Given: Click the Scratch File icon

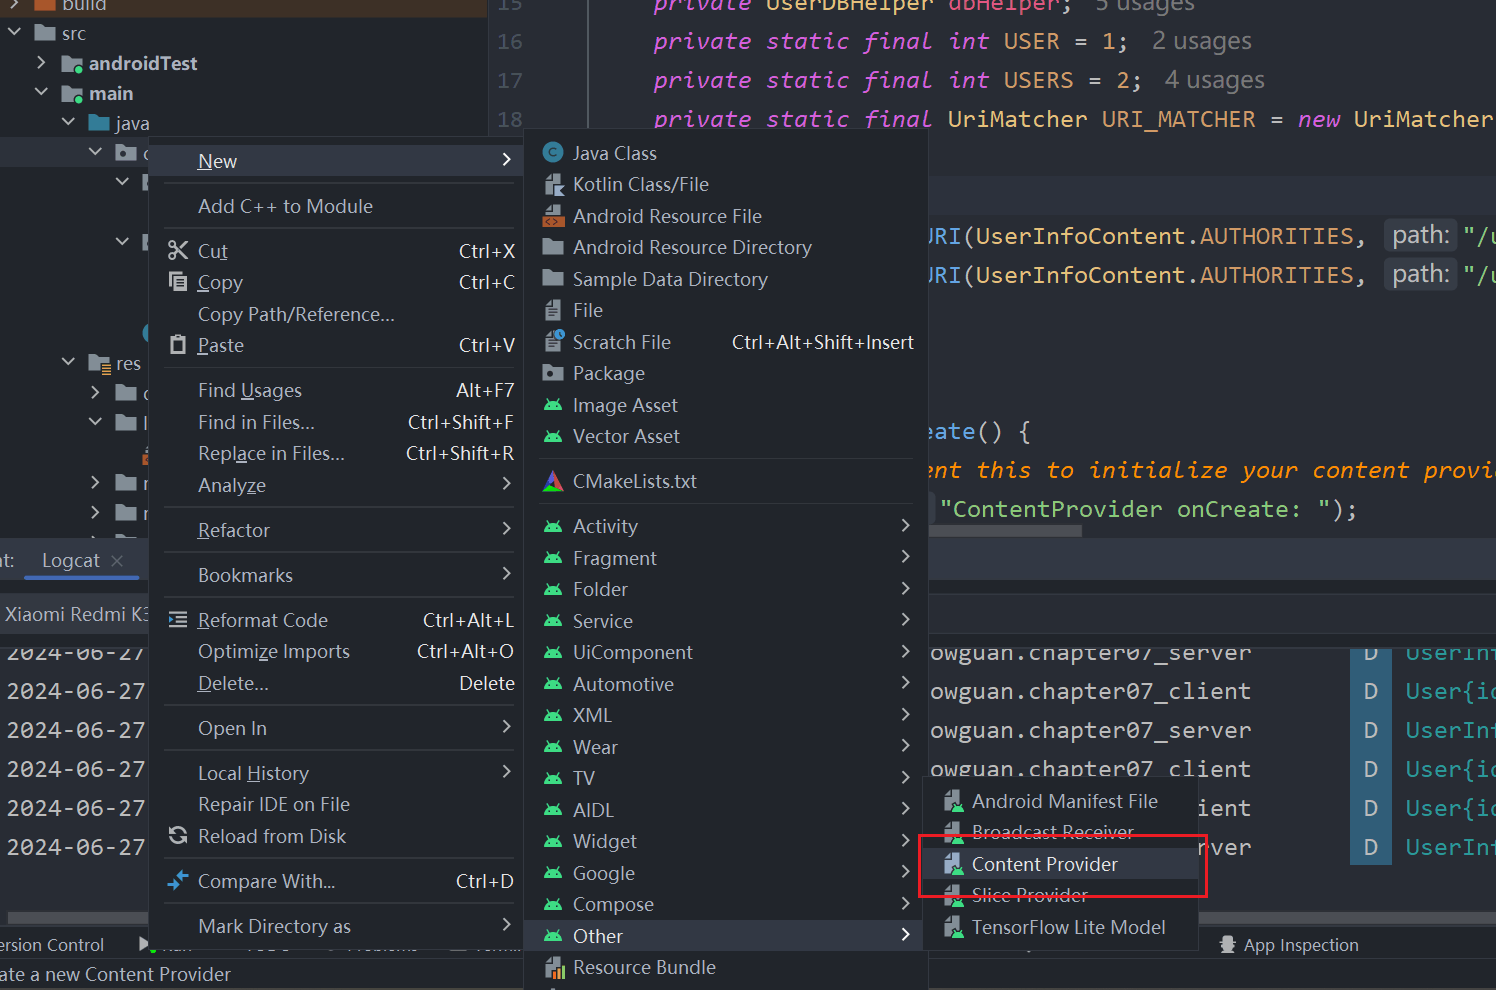Looking at the screenshot, I should coord(553,341).
